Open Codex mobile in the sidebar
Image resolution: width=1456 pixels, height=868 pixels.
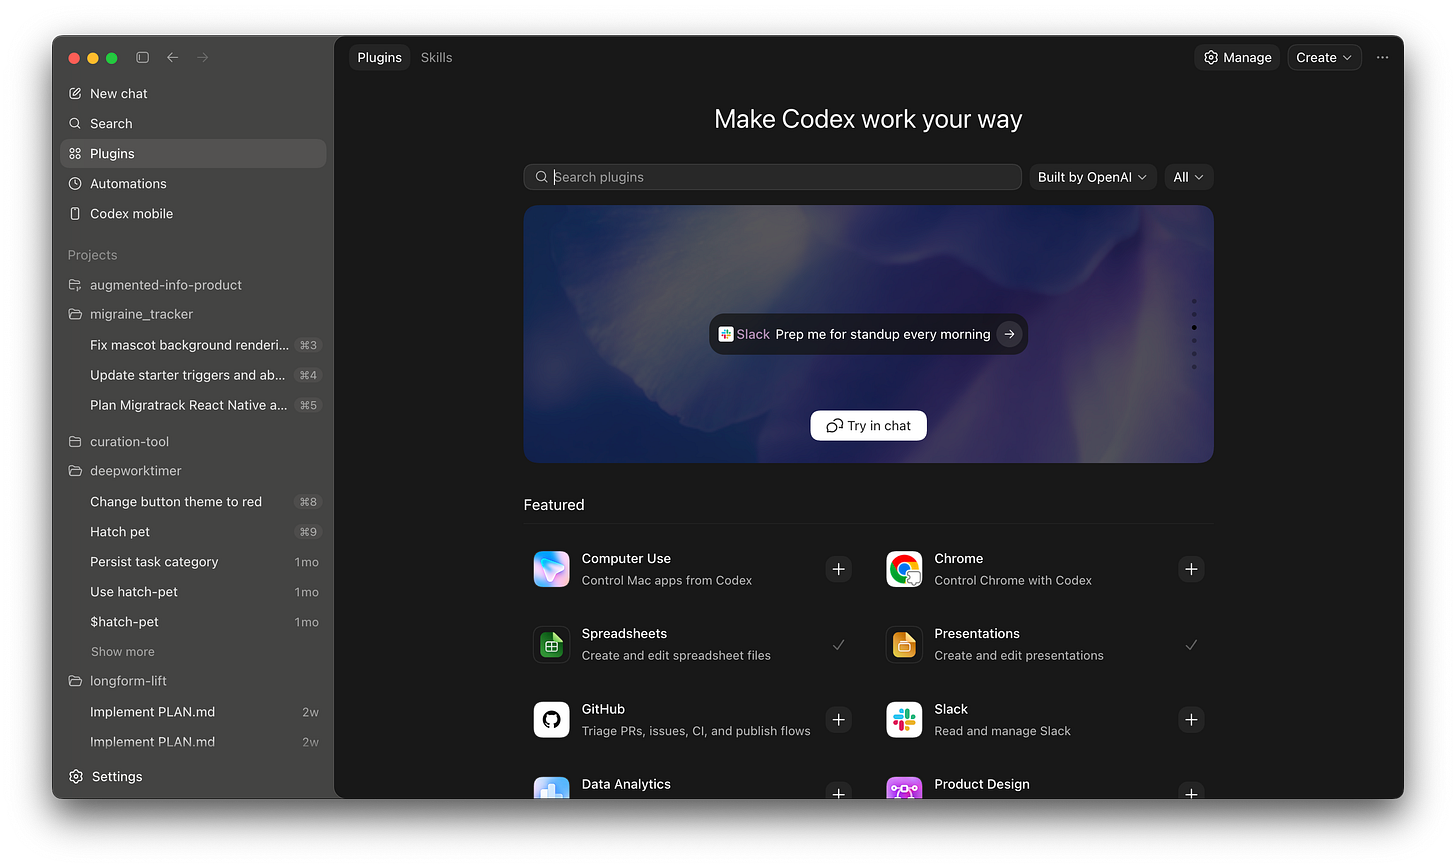pos(194,214)
